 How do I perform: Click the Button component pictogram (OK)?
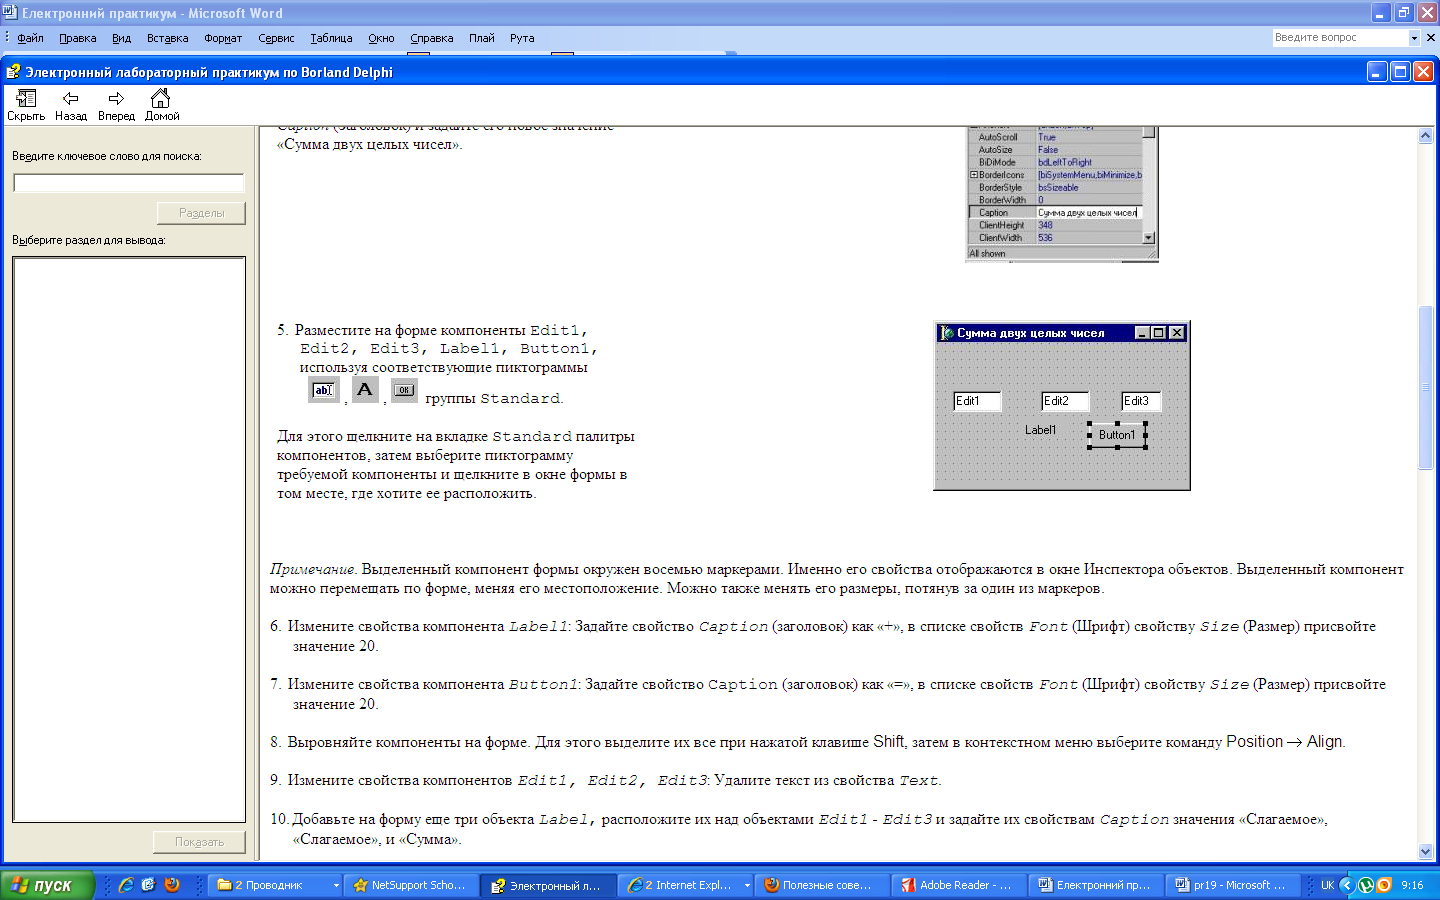pos(404,390)
